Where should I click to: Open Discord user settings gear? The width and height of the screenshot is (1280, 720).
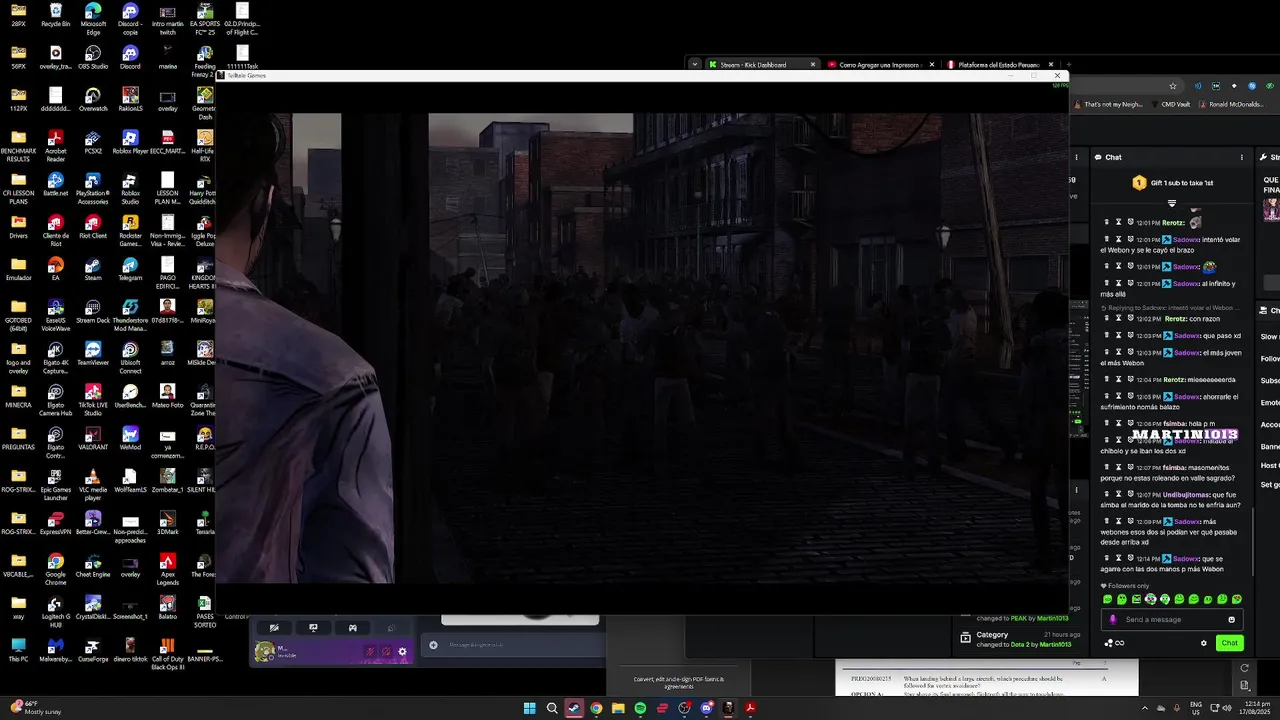point(402,651)
